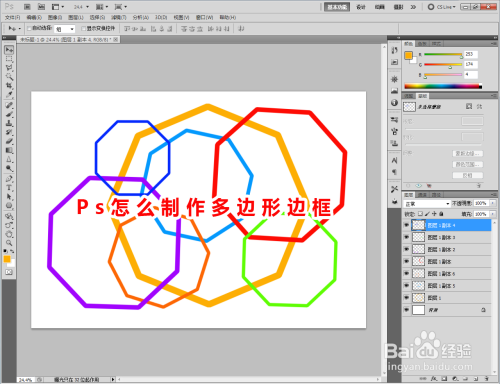Select the Dodge tool

point(9,169)
